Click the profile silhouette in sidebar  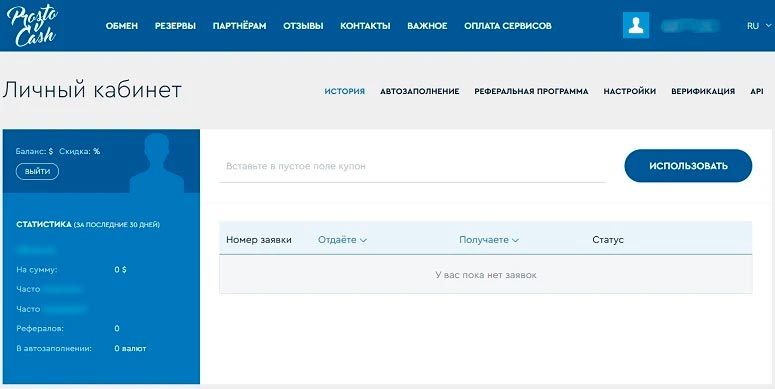(x=157, y=162)
